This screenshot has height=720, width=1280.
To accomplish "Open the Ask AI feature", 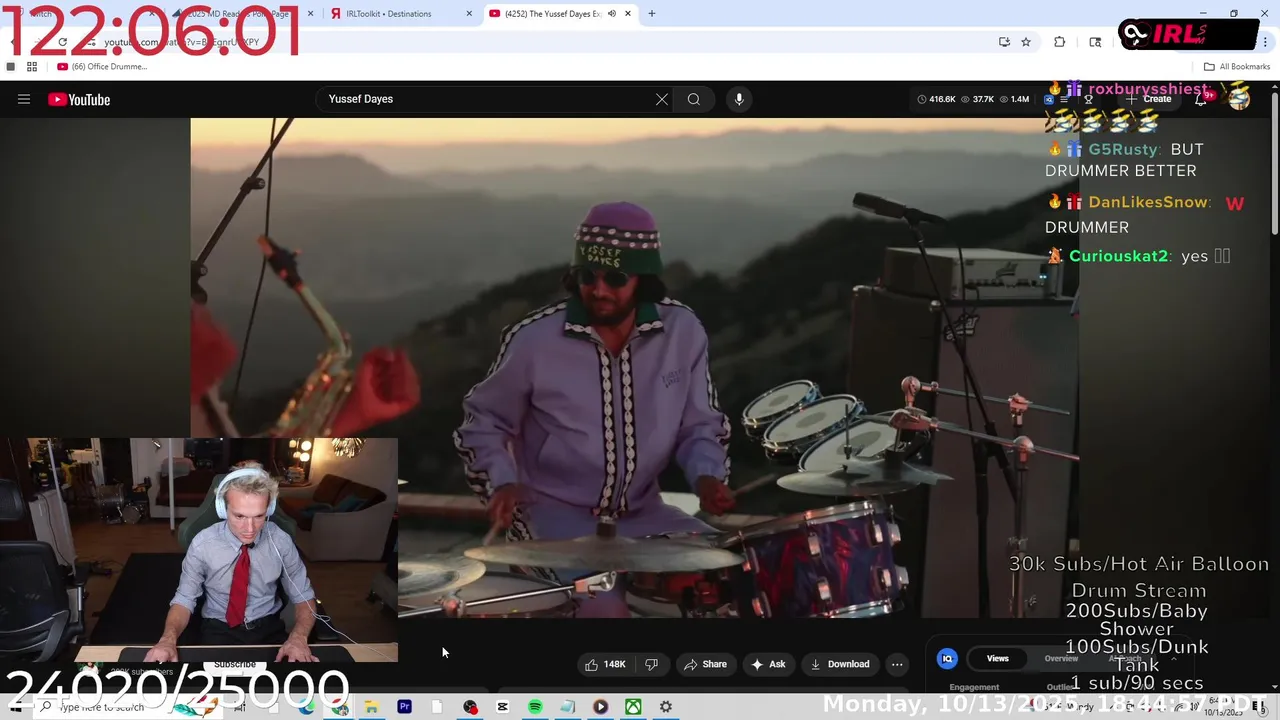I will [768, 664].
